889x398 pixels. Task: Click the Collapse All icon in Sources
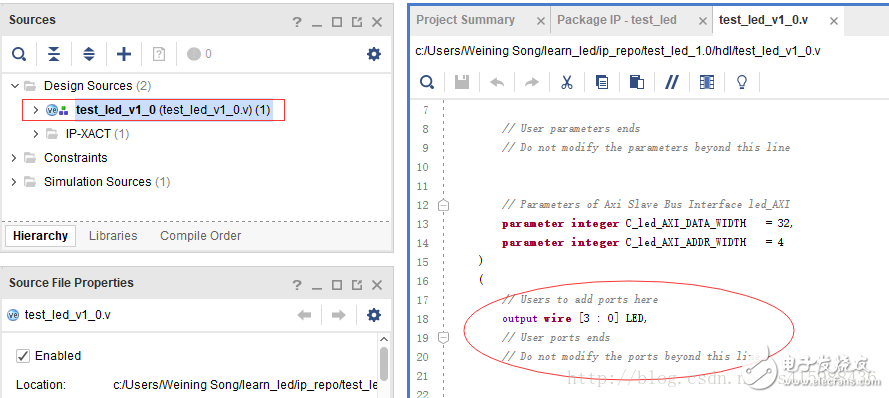(54, 54)
